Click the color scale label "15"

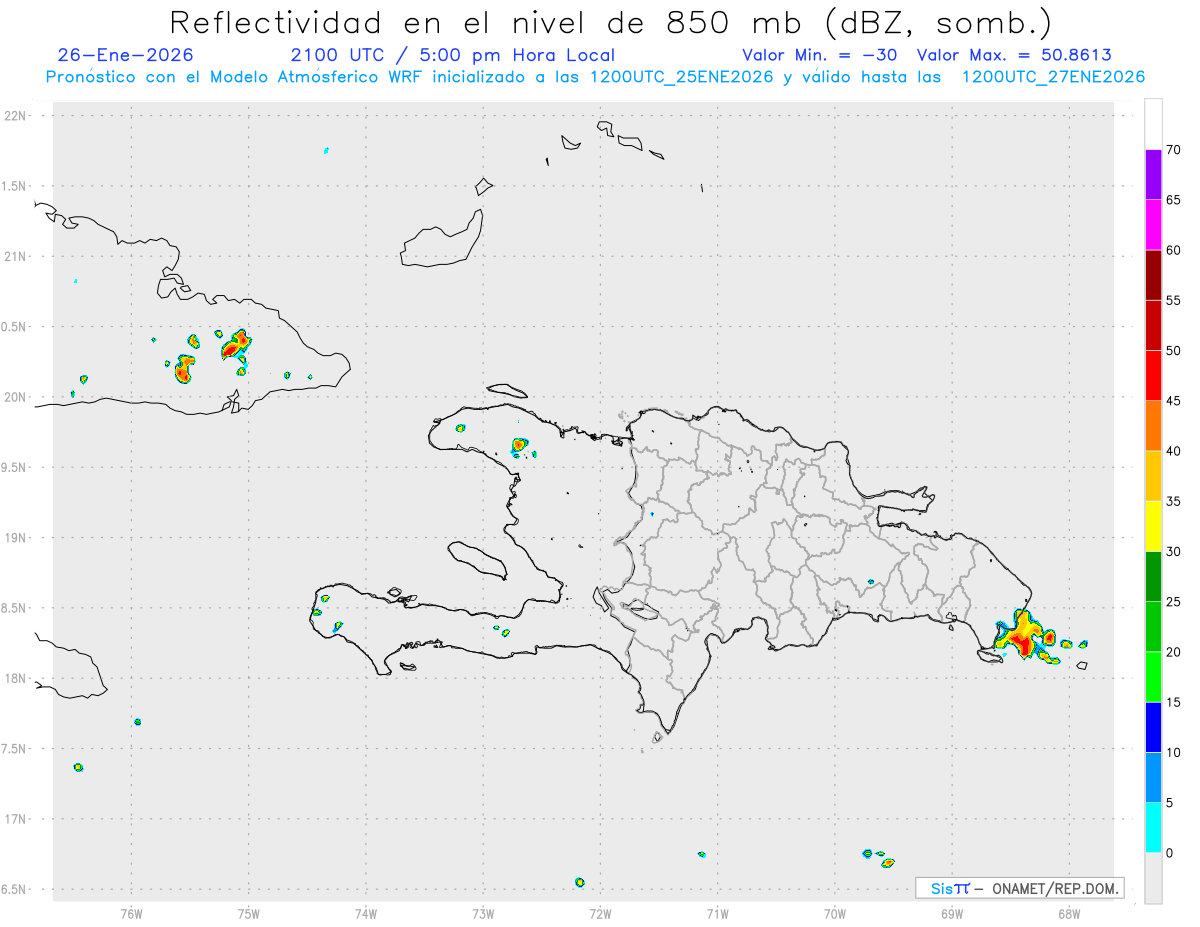click(x=1173, y=702)
